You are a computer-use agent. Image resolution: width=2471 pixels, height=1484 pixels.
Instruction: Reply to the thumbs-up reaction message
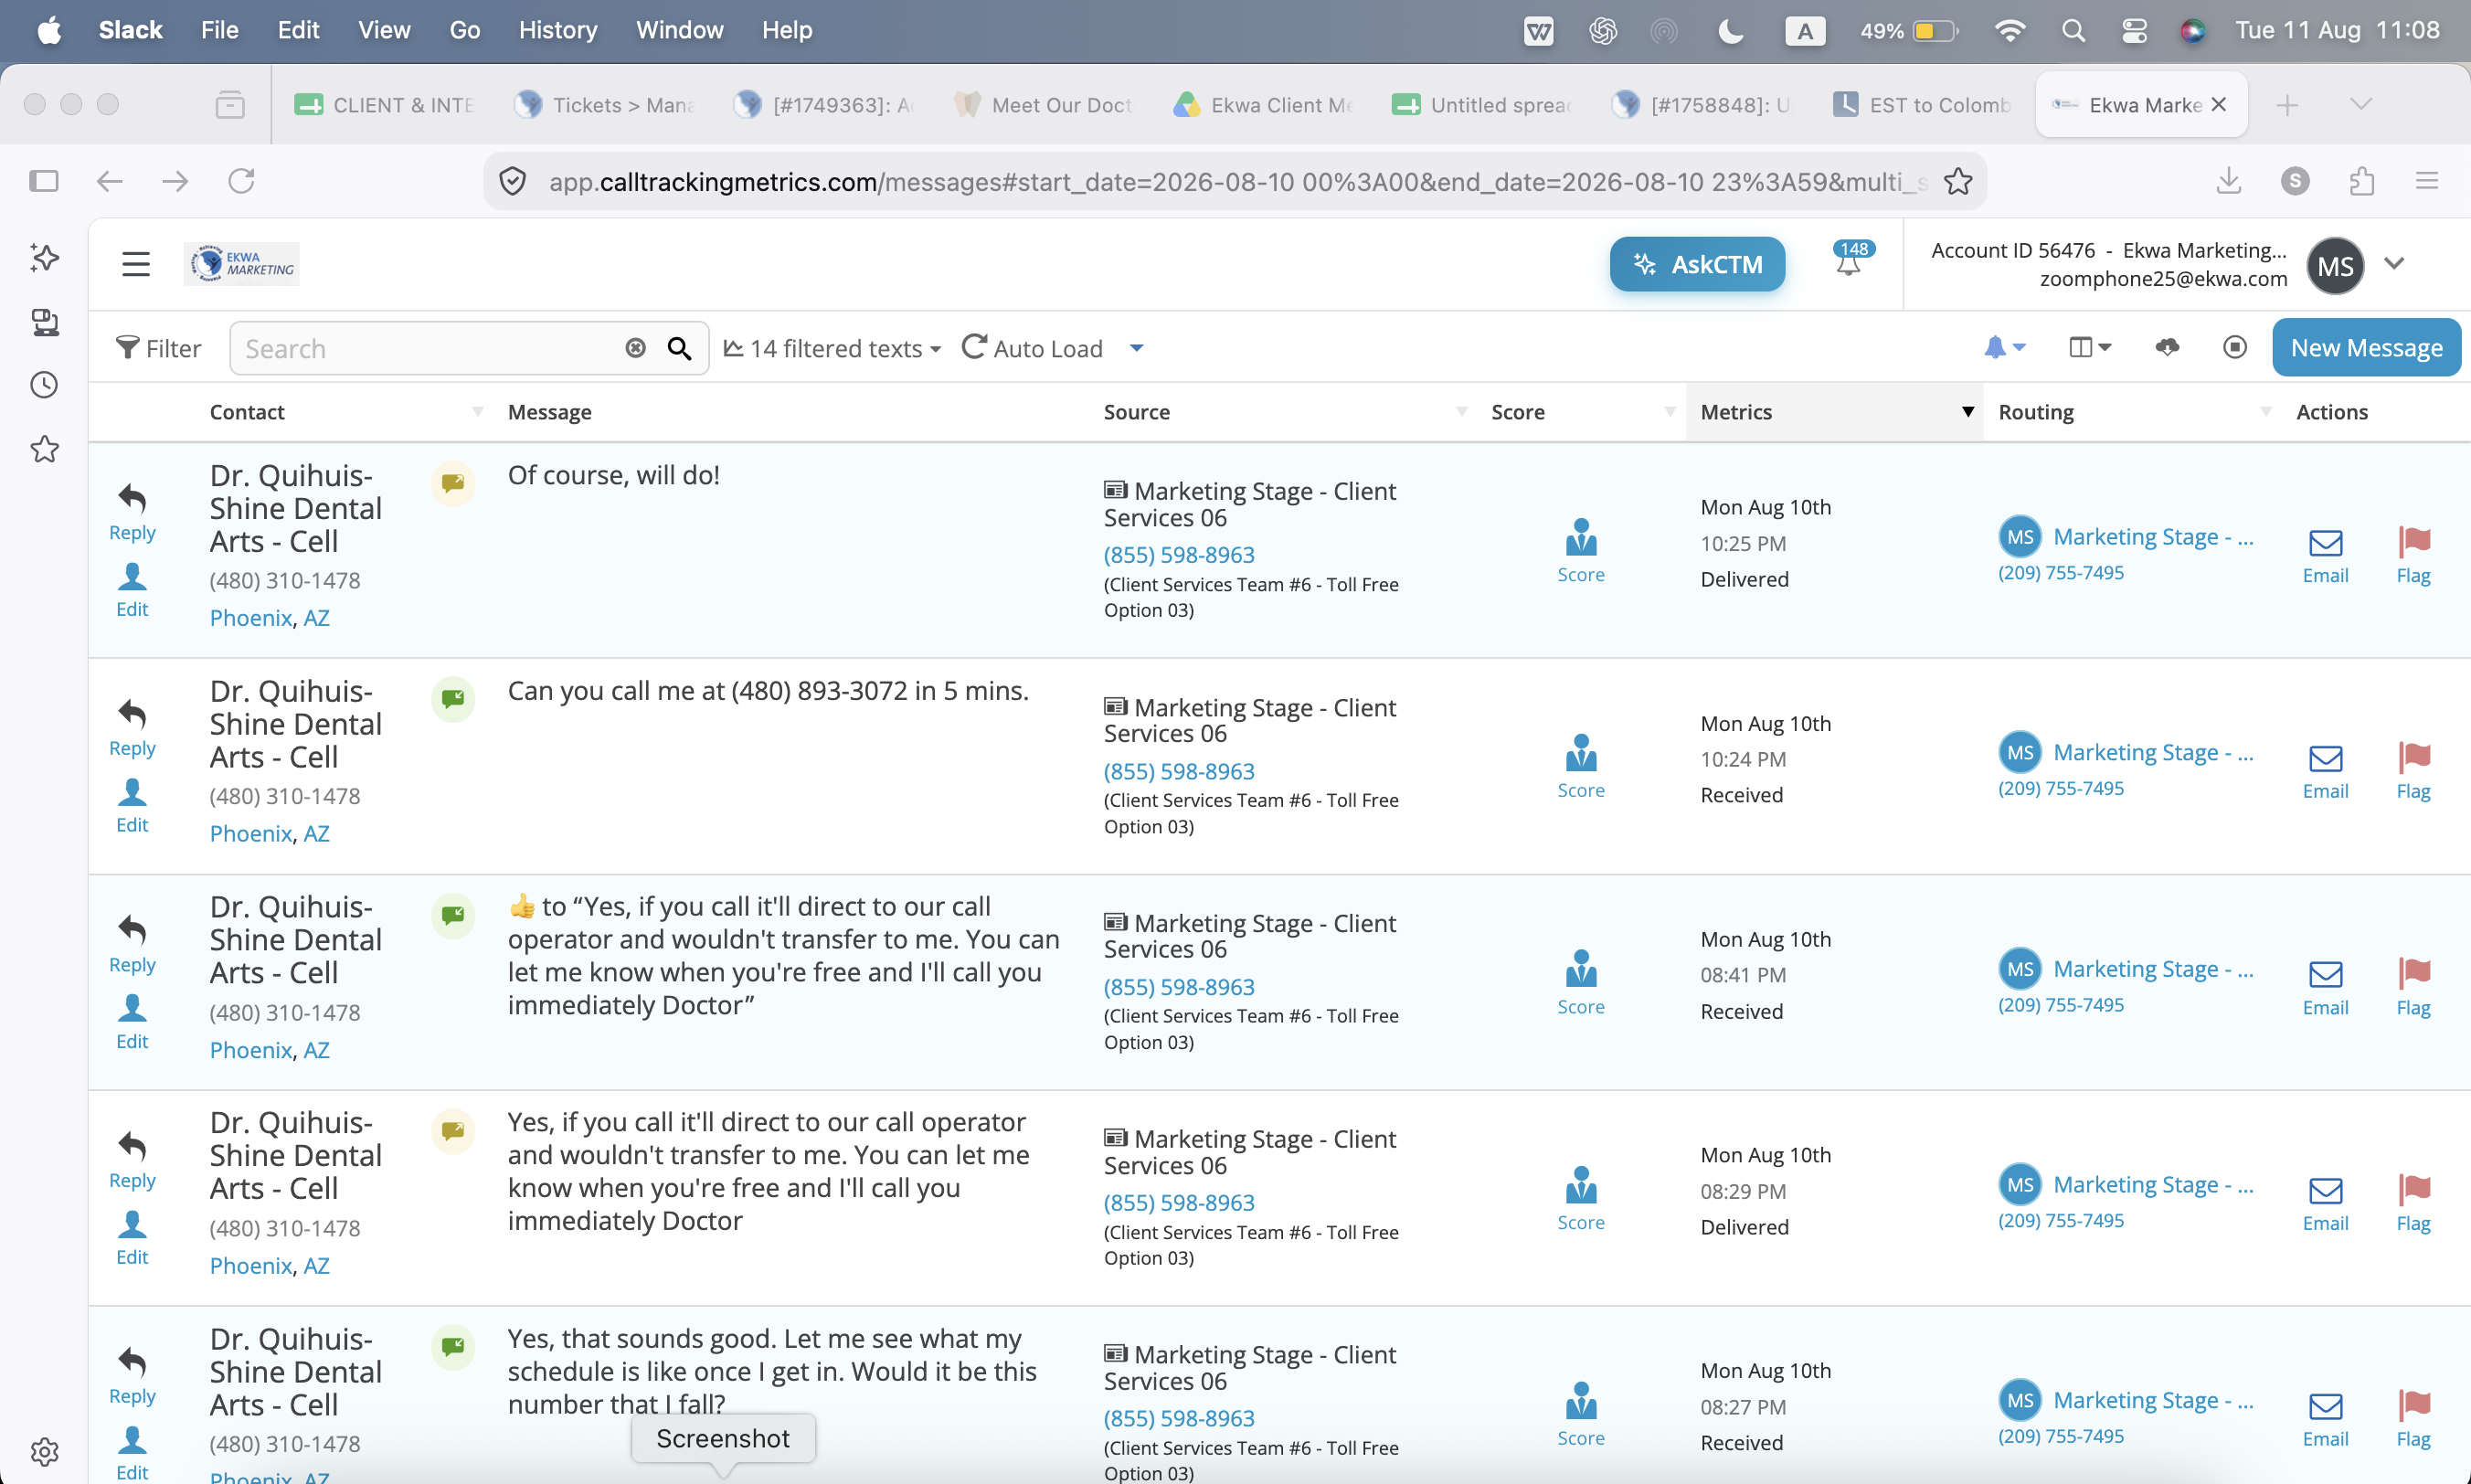(132, 944)
